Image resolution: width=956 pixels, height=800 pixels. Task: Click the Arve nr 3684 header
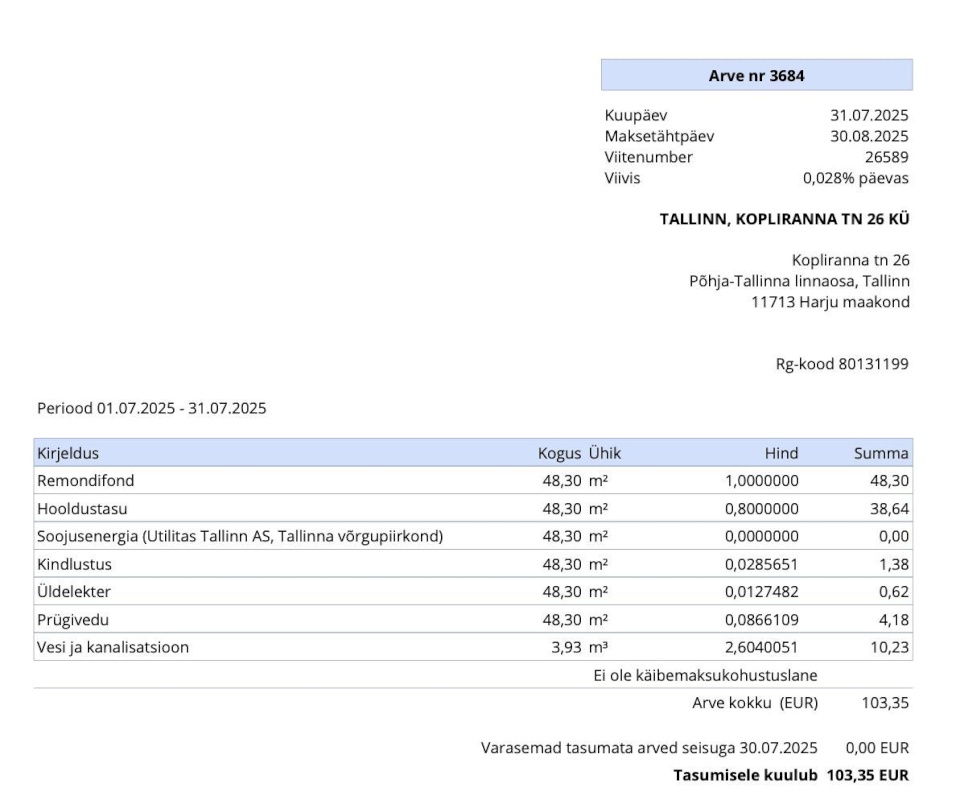click(x=756, y=75)
